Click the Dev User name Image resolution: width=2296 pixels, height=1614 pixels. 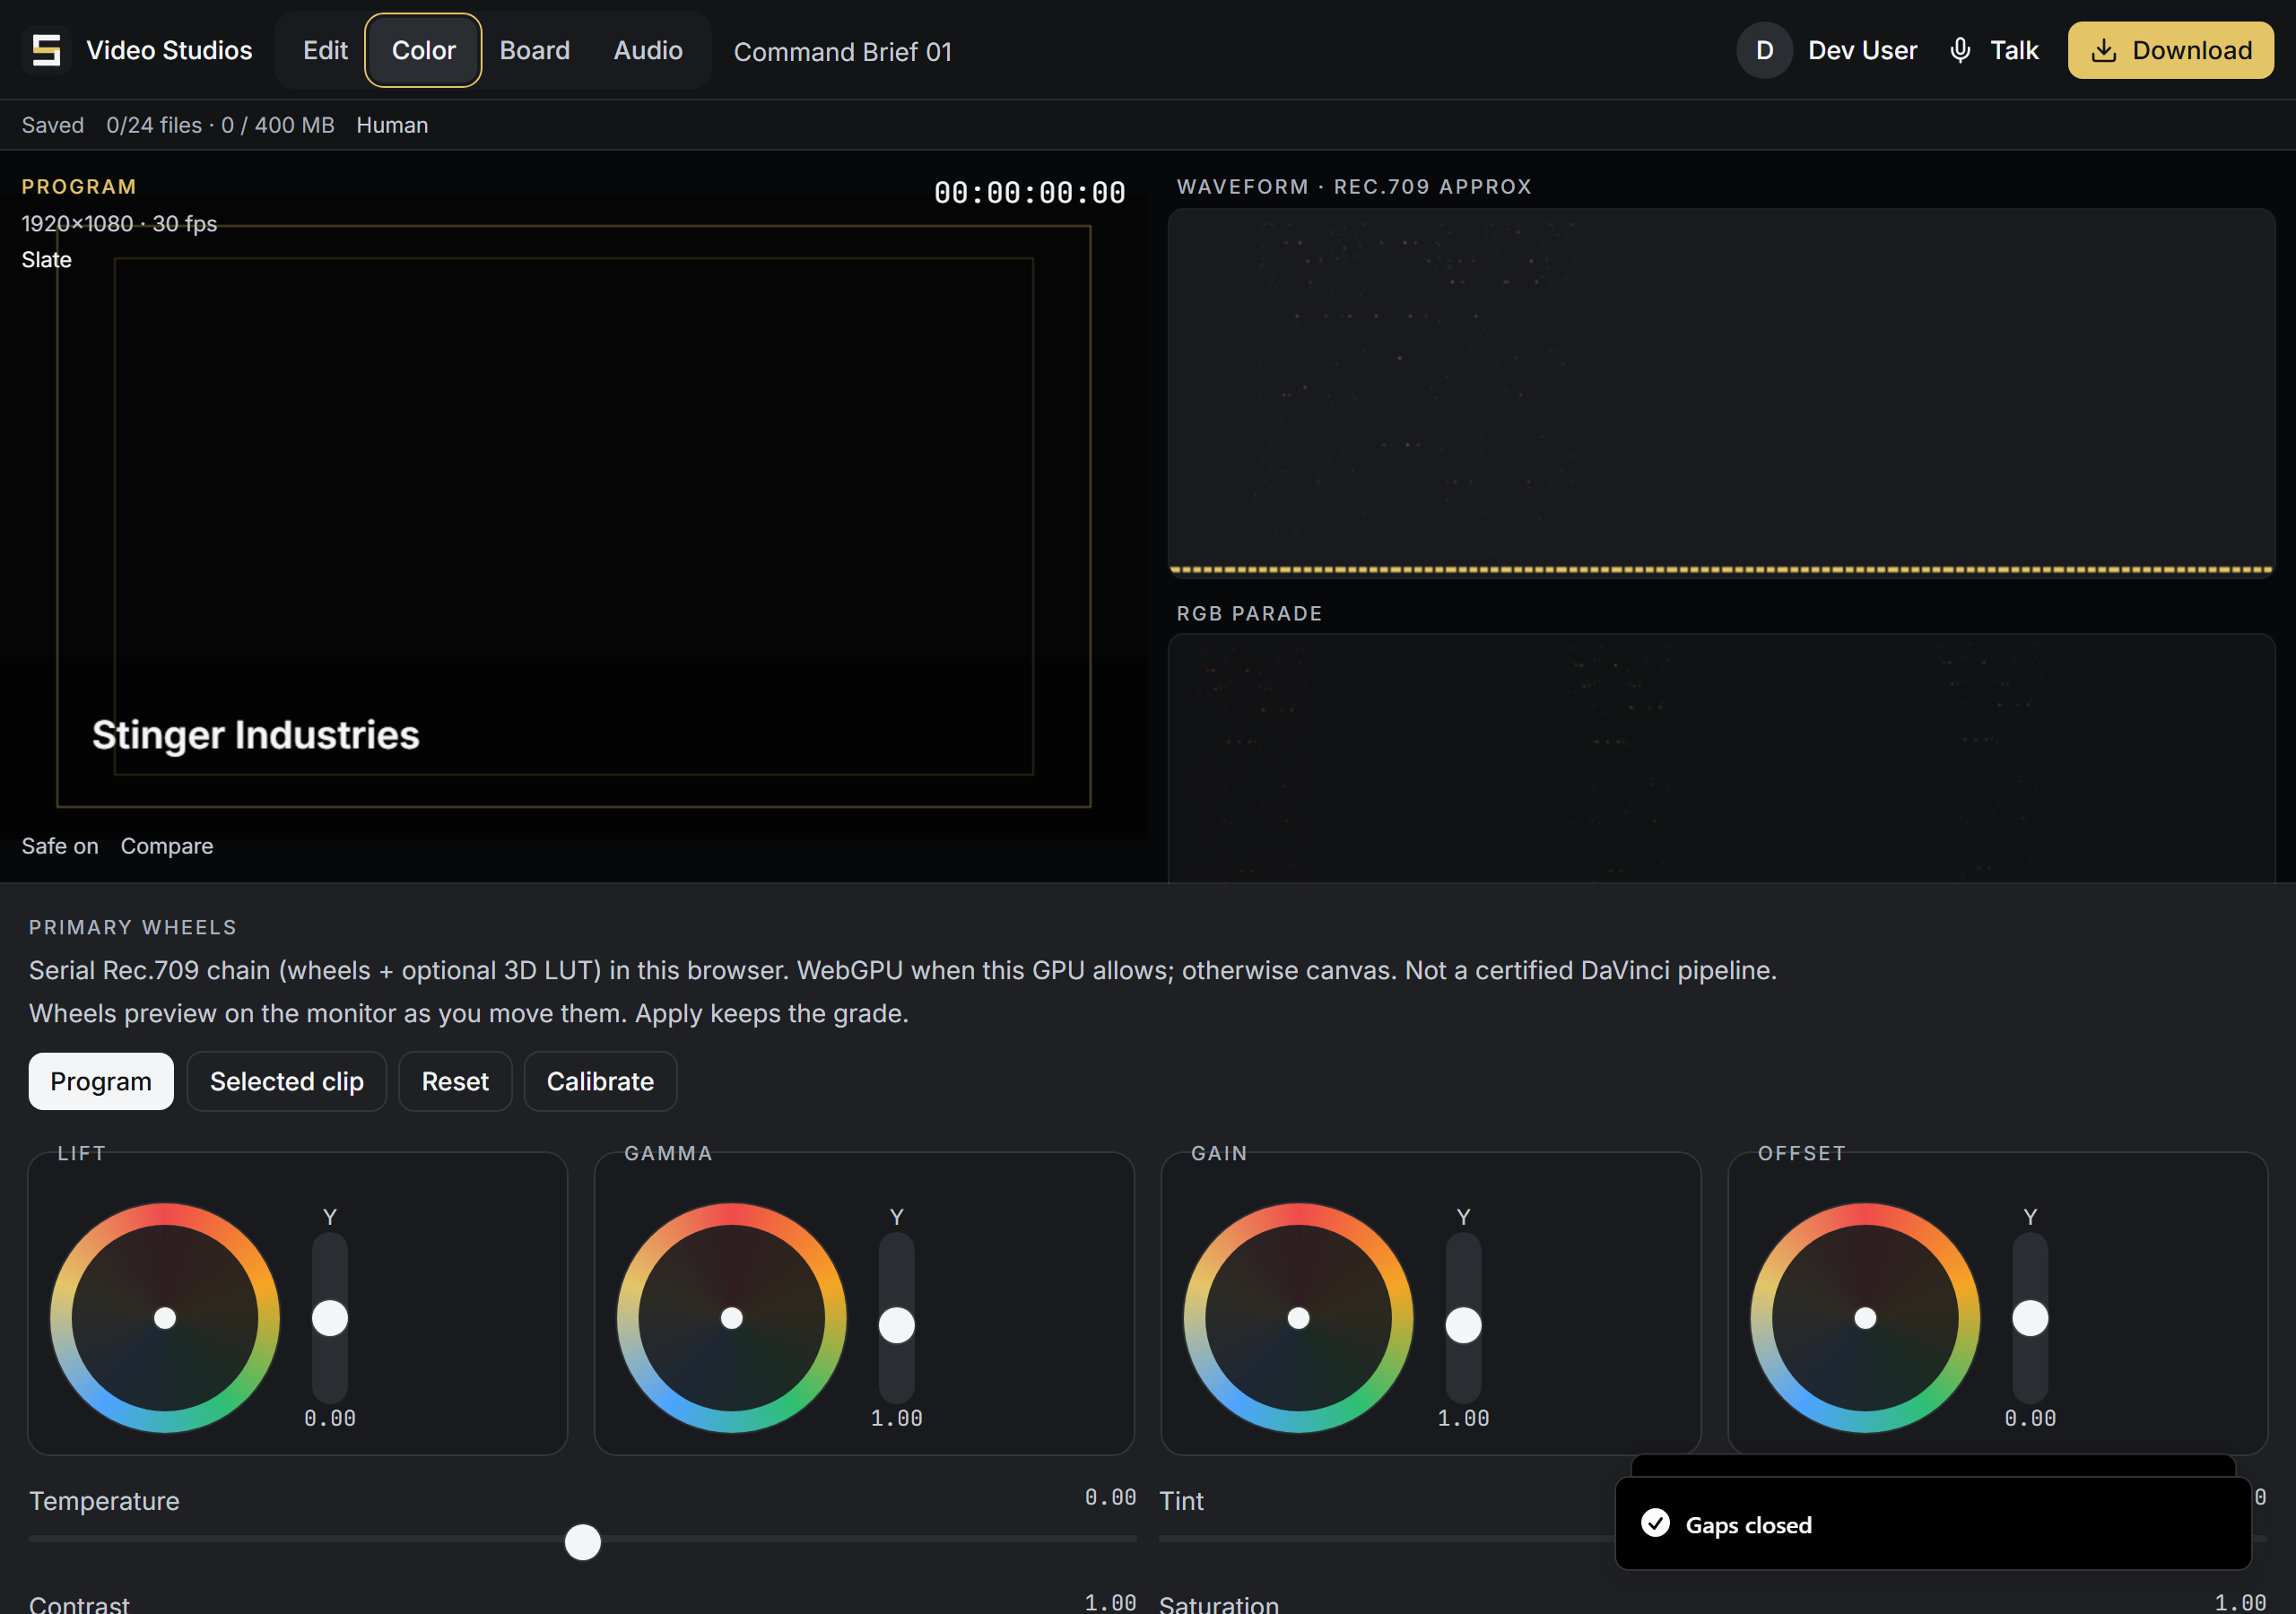click(x=1862, y=50)
